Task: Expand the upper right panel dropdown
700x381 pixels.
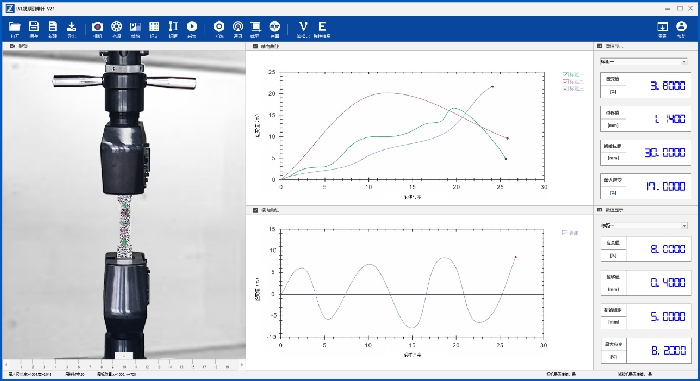Action: click(x=643, y=62)
